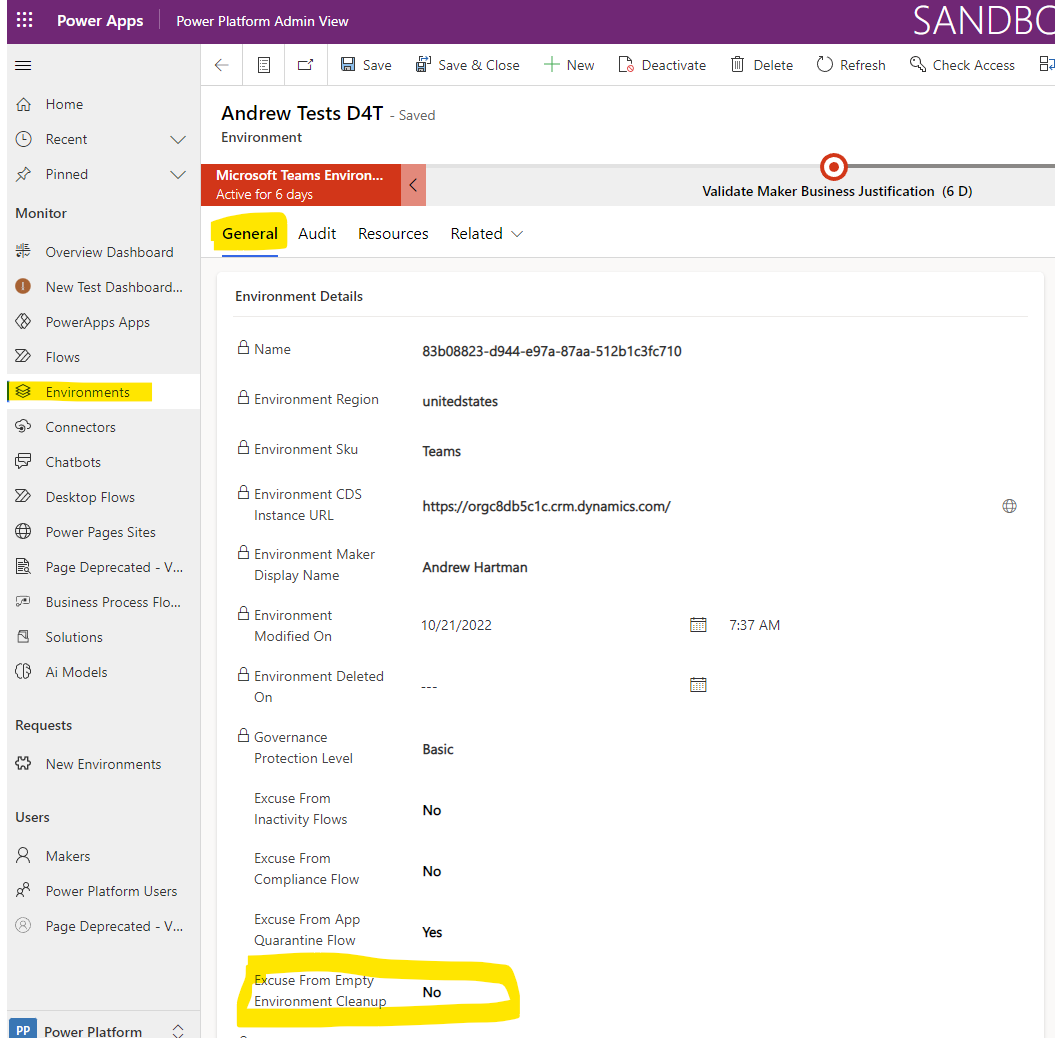Expand the Related dropdown
Viewport: 1055px width, 1038px height.
(487, 233)
